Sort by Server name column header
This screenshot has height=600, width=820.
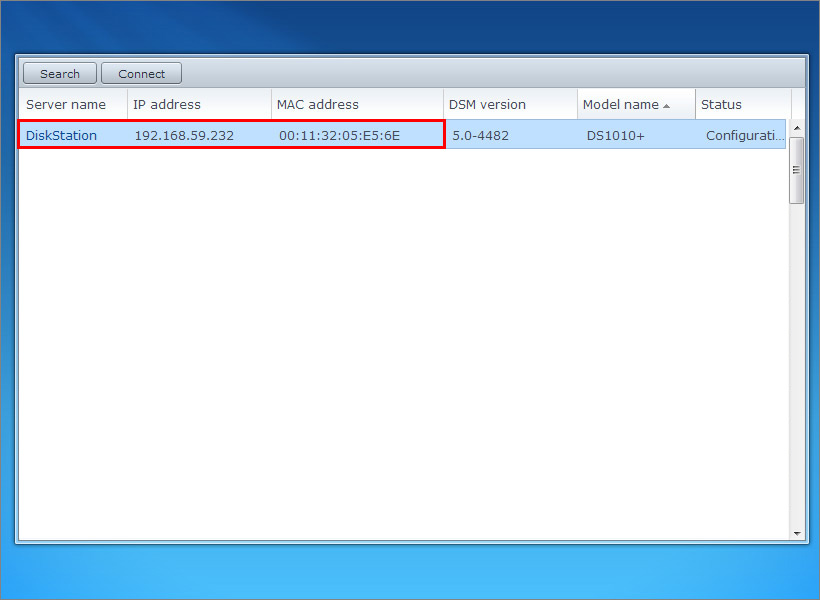(x=73, y=104)
